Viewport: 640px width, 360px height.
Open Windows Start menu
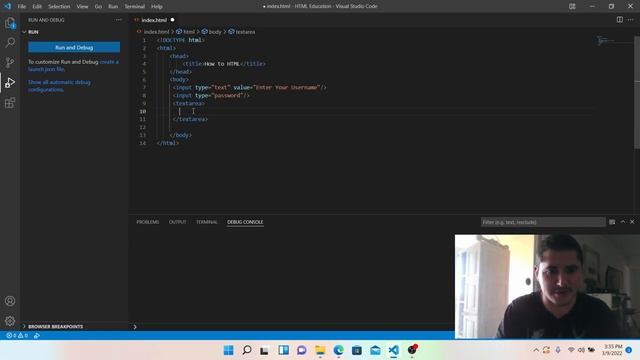(x=229, y=350)
